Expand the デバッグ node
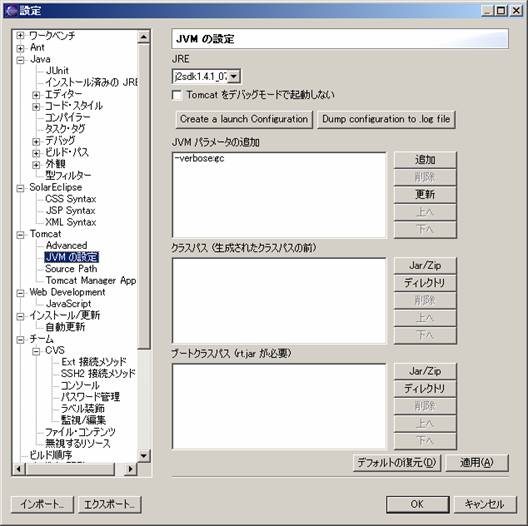 pyautogui.click(x=36, y=141)
